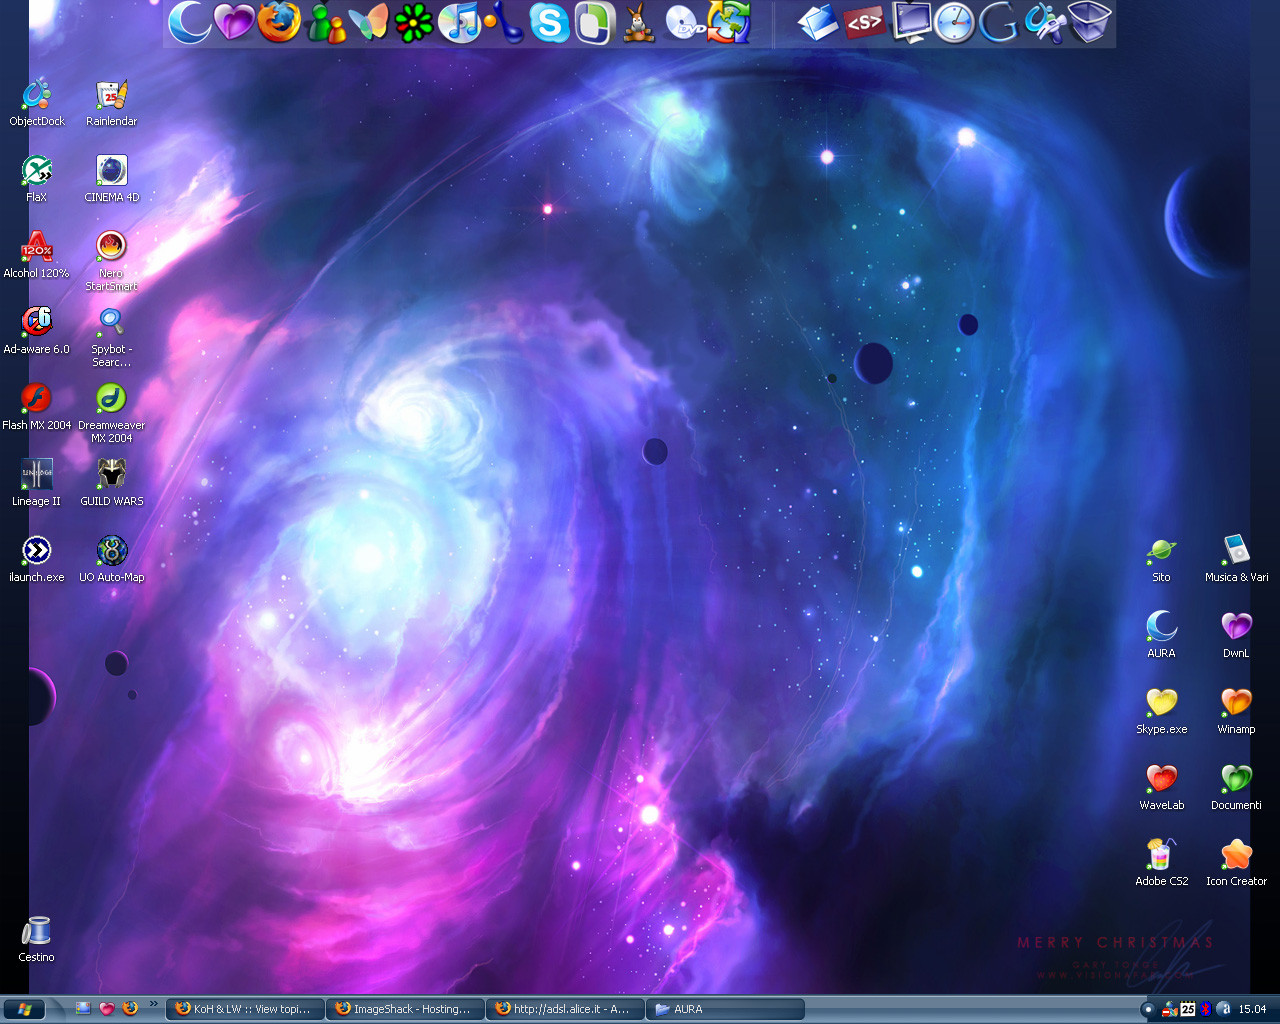Launch eMule donkey icon in the dock
This screenshot has width=1280, height=1024.
tap(639, 22)
